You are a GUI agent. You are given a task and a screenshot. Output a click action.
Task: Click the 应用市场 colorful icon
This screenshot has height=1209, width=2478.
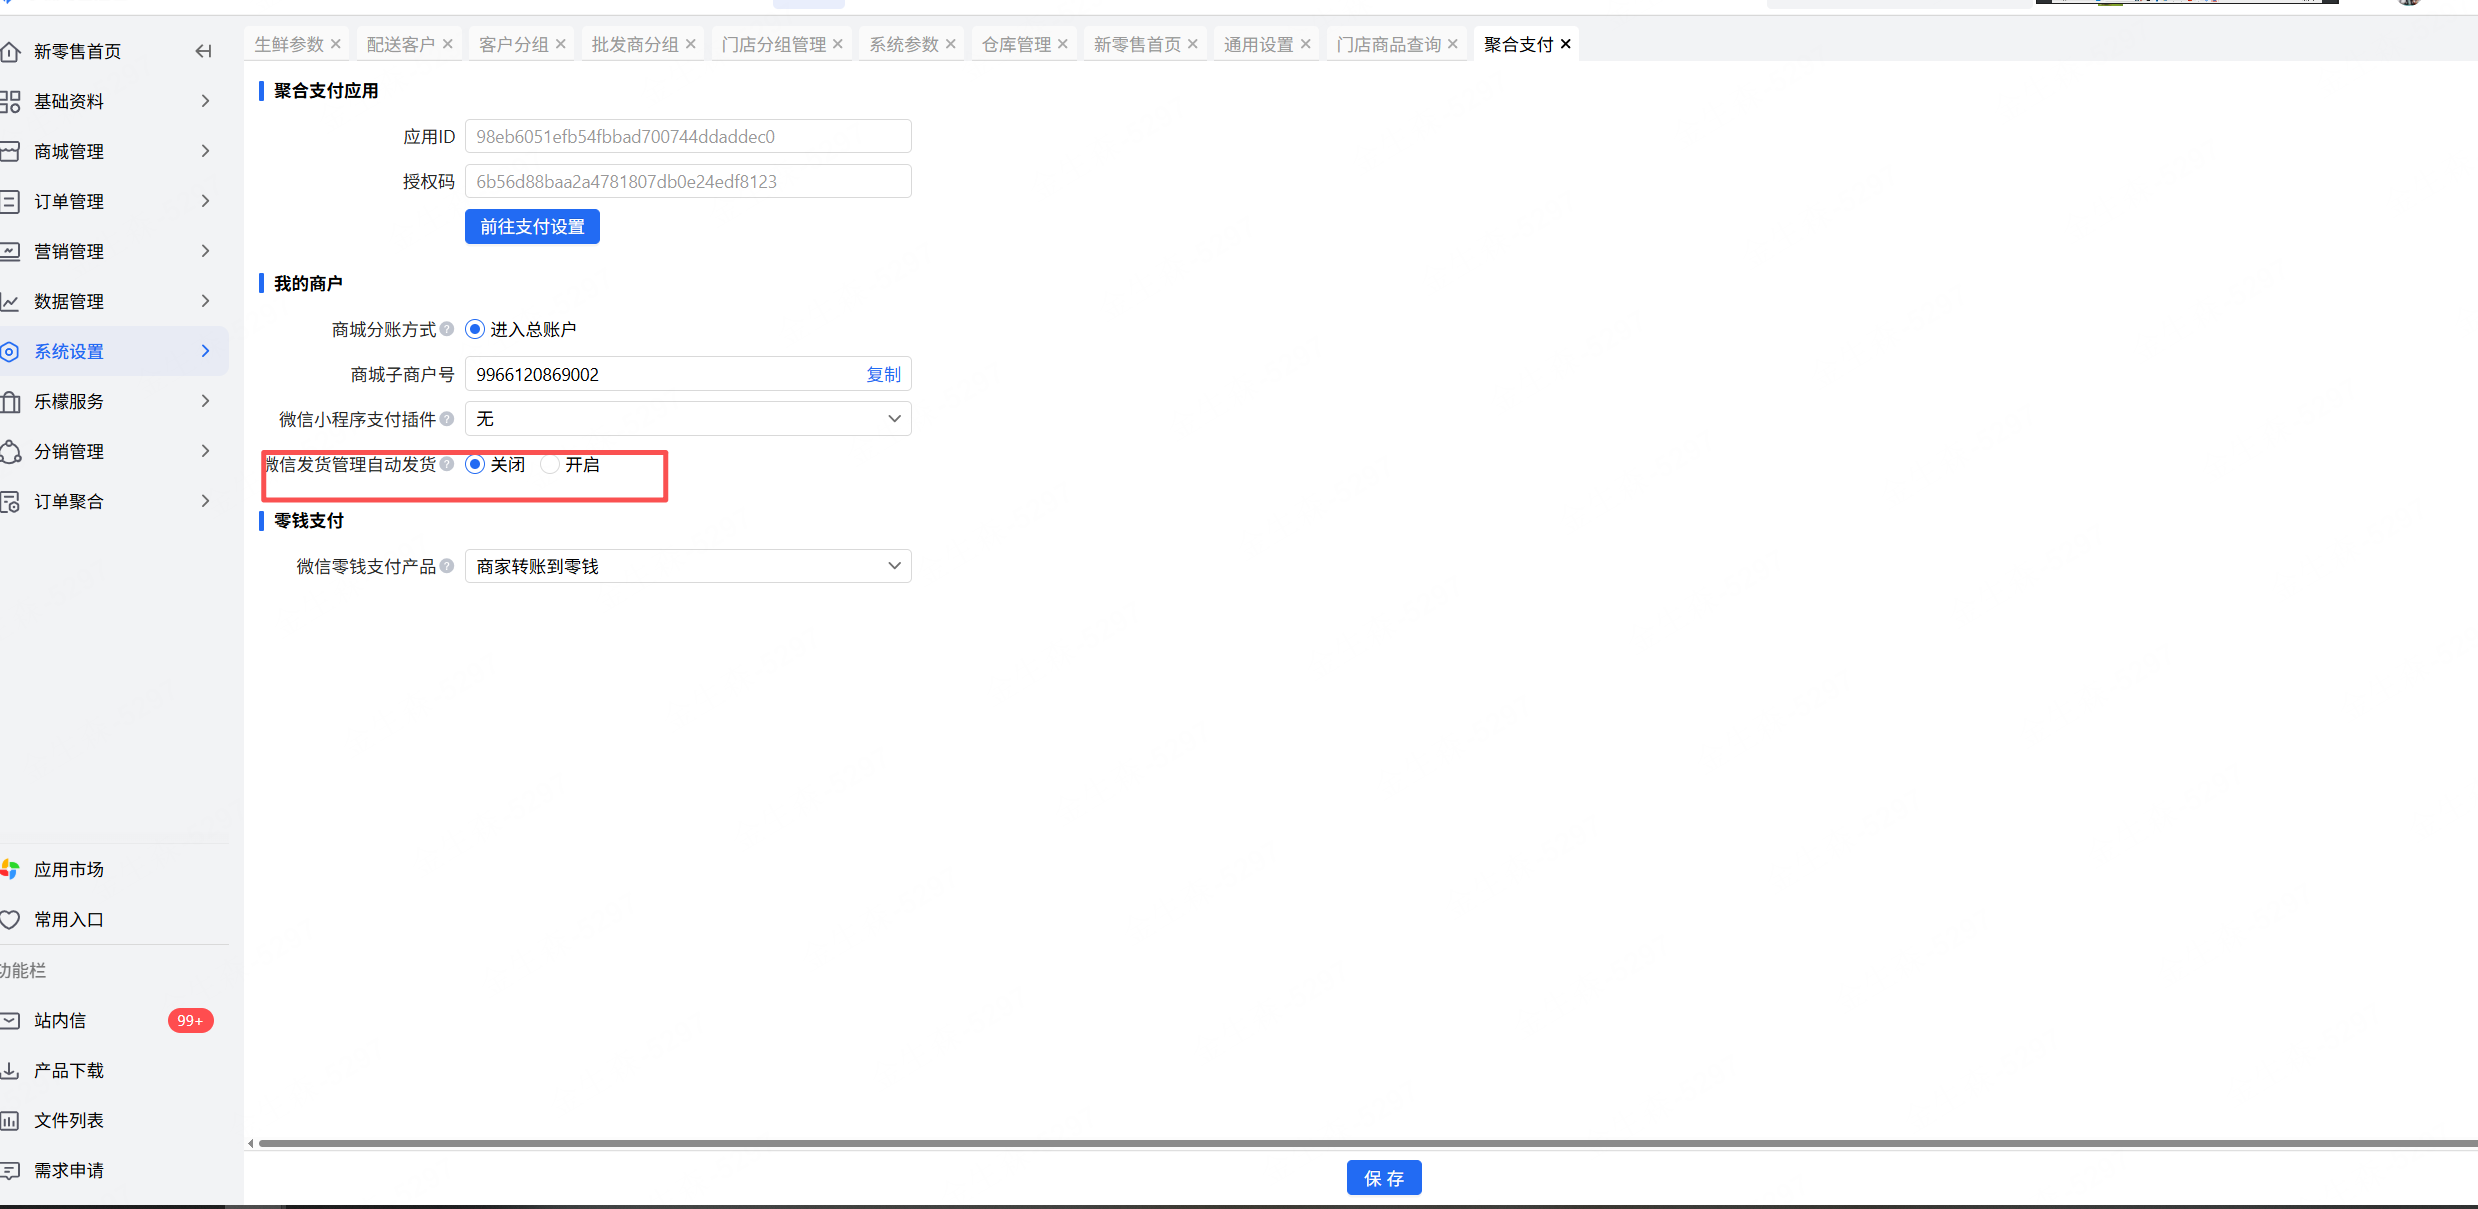tap(10, 869)
